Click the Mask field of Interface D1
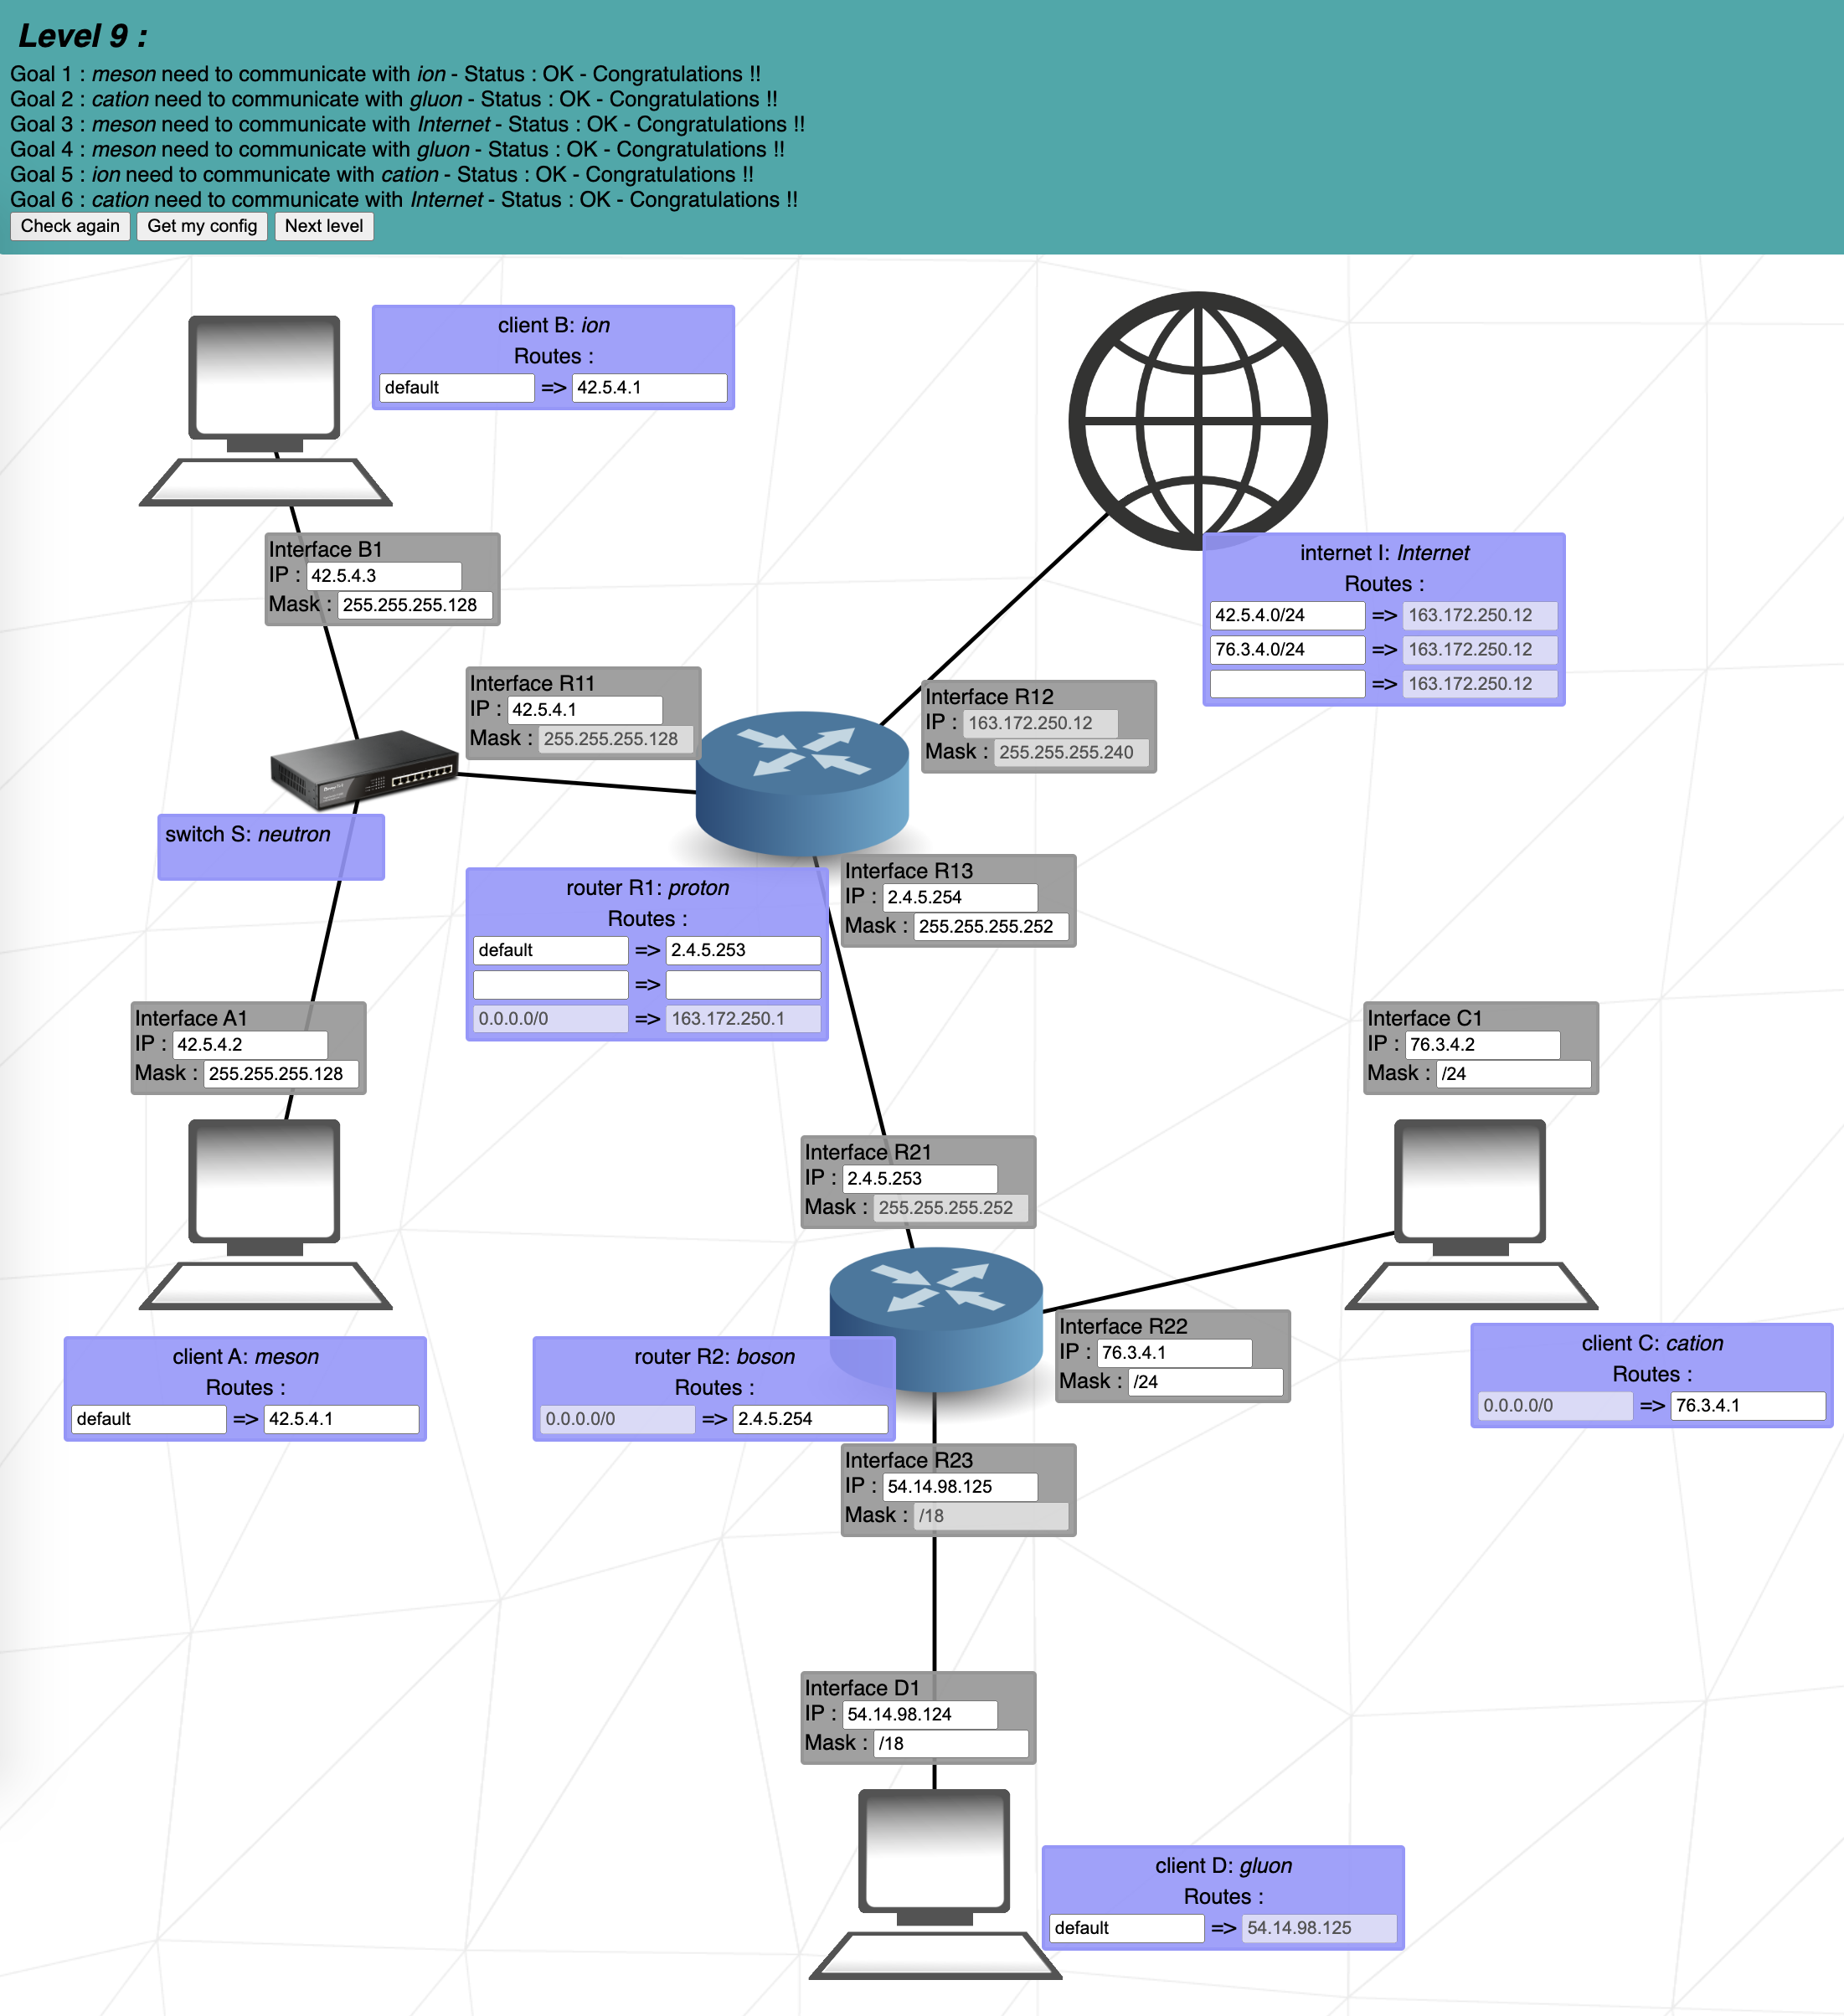Screen dimensions: 1844x2016 950,1743
